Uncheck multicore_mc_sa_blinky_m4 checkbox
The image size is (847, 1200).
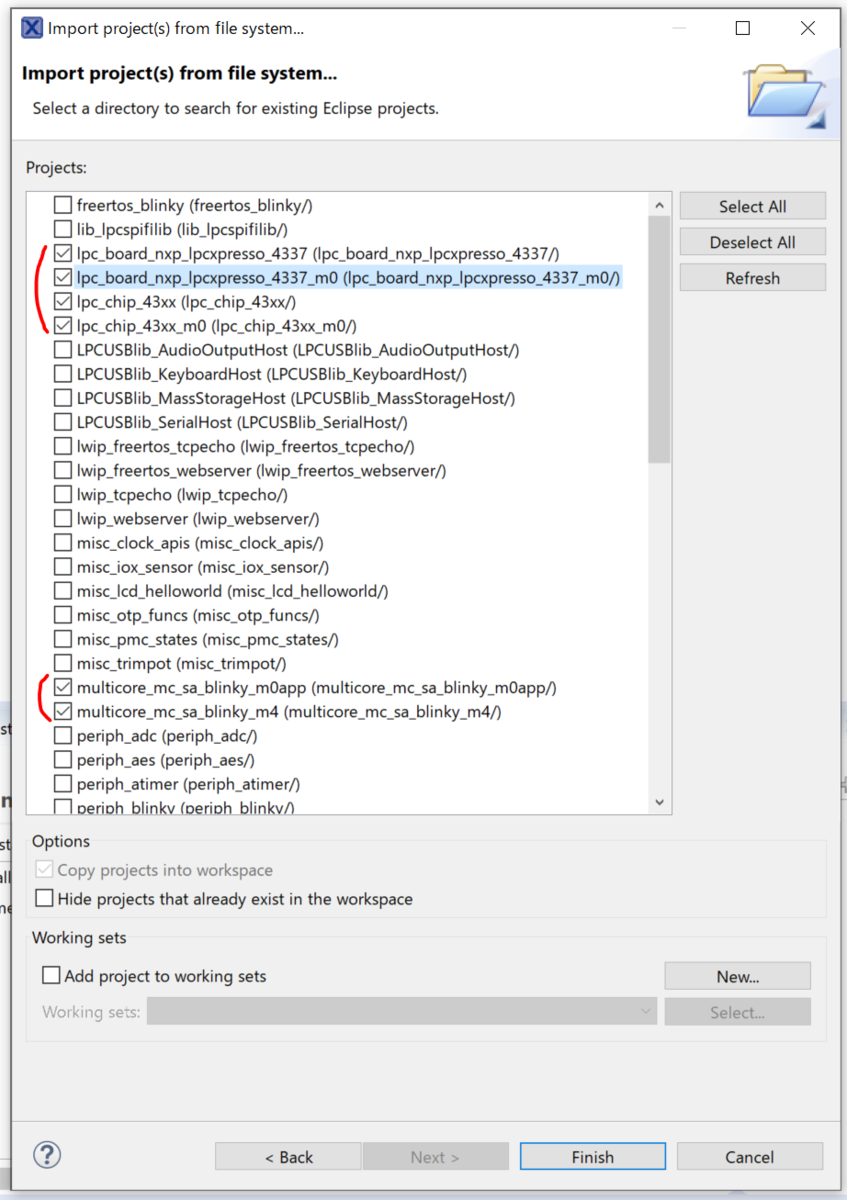[63, 712]
